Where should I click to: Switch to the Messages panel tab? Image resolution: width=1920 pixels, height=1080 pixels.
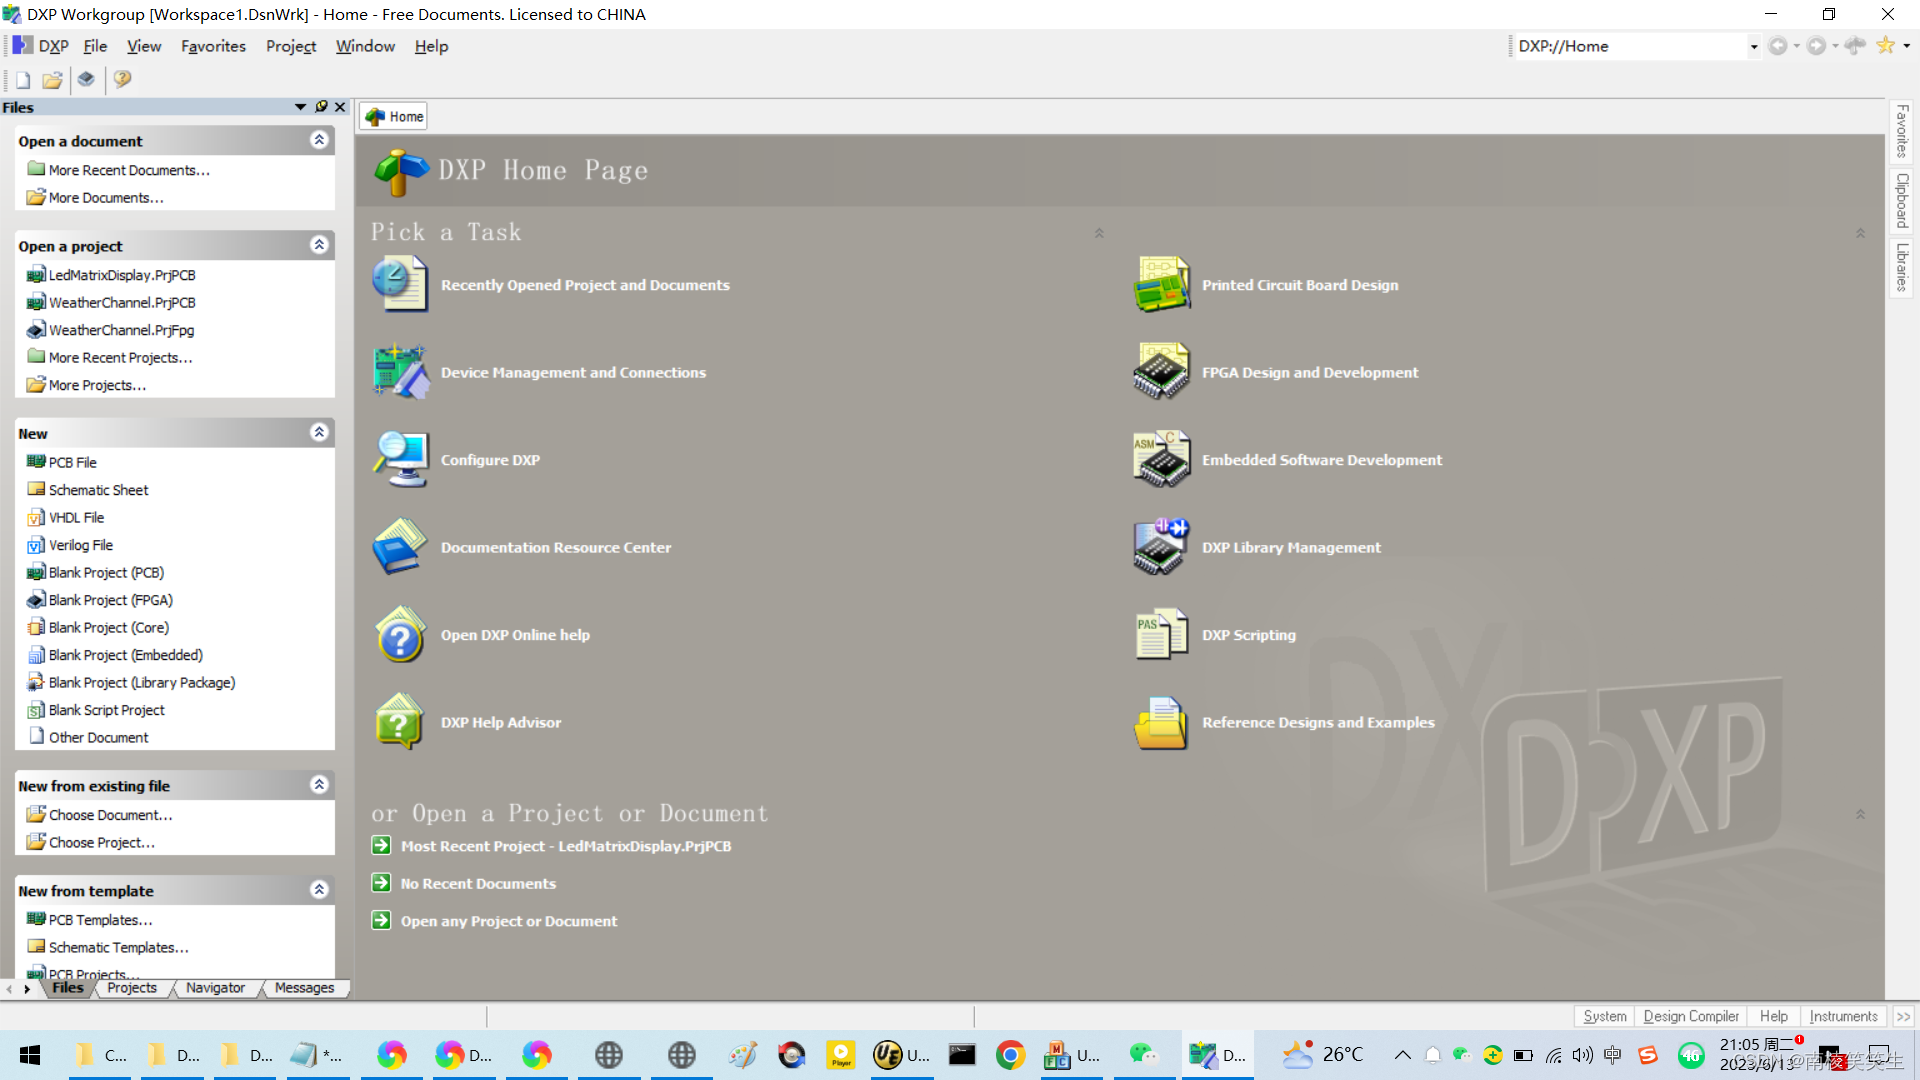point(304,988)
